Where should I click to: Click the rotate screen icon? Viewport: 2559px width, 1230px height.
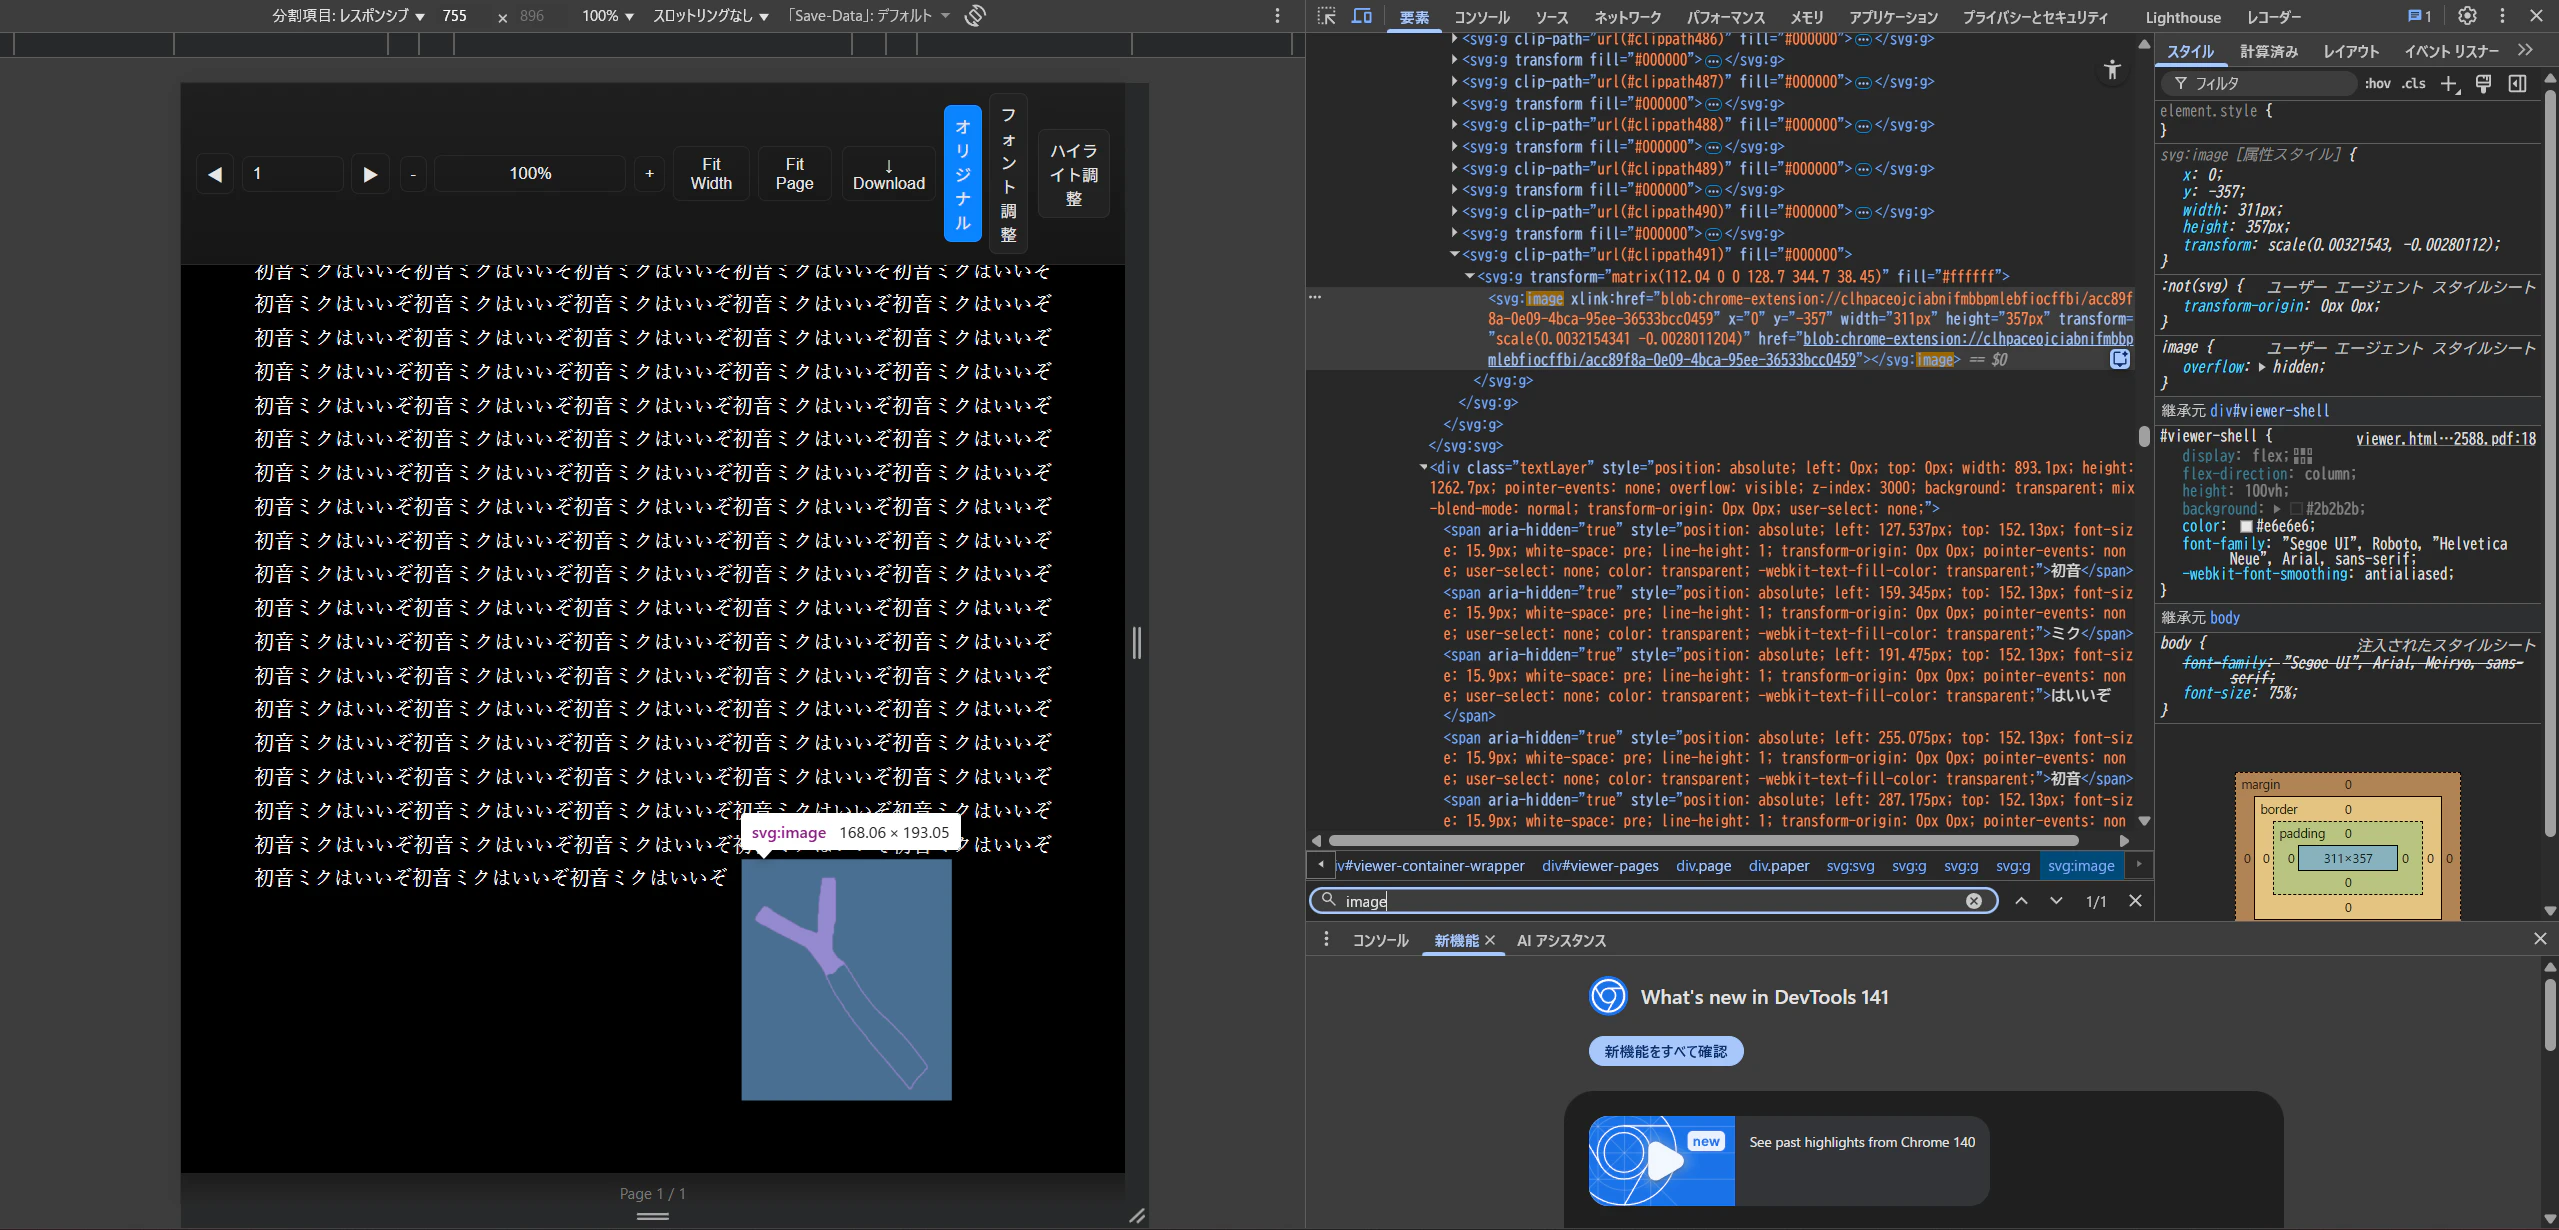tap(975, 16)
